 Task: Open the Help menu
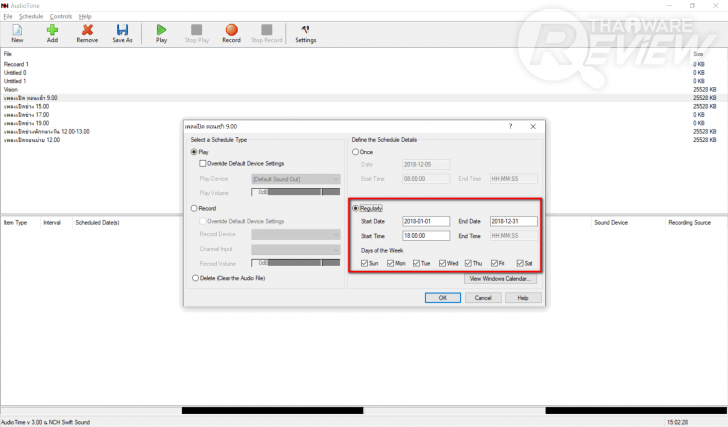tap(85, 16)
